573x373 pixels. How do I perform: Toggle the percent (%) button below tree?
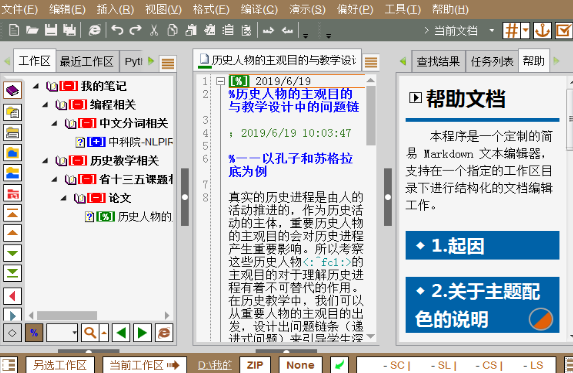[x=34, y=333]
